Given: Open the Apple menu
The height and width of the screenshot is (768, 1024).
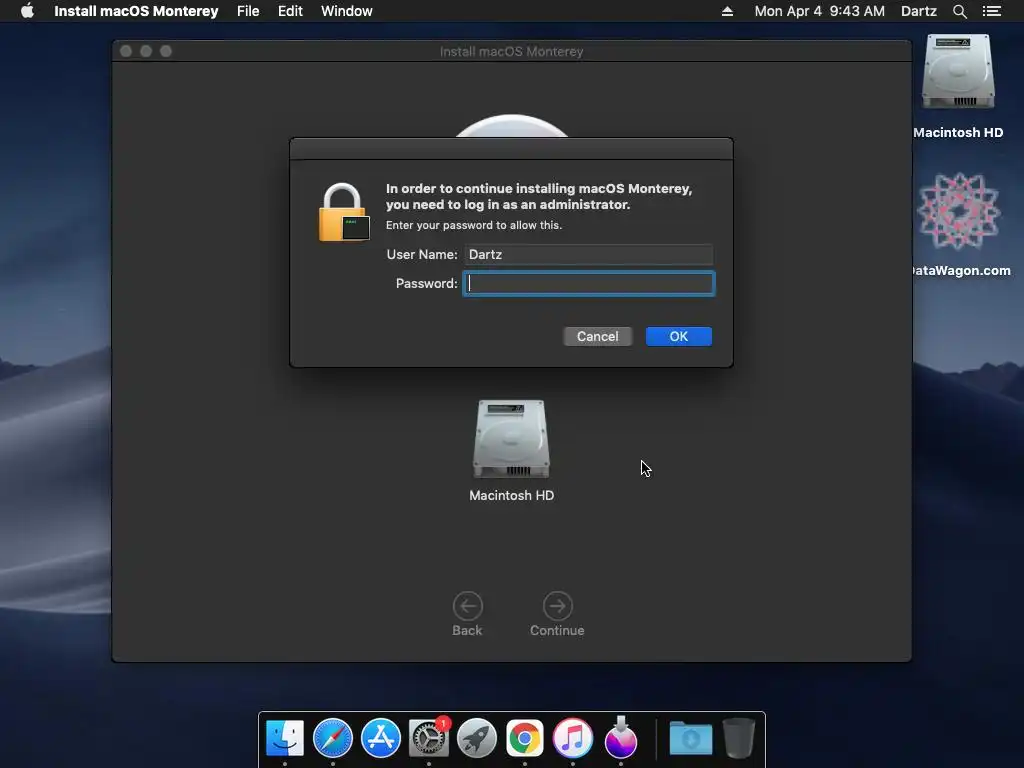Looking at the screenshot, I should pyautogui.click(x=27, y=10).
